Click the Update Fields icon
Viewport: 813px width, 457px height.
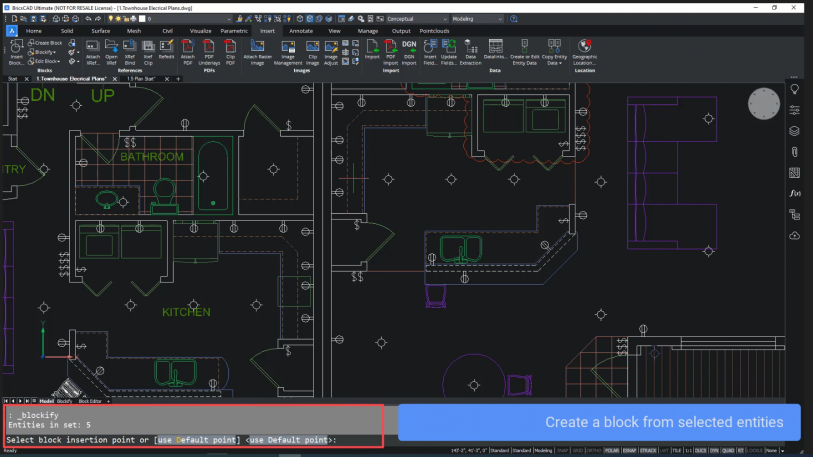(448, 52)
